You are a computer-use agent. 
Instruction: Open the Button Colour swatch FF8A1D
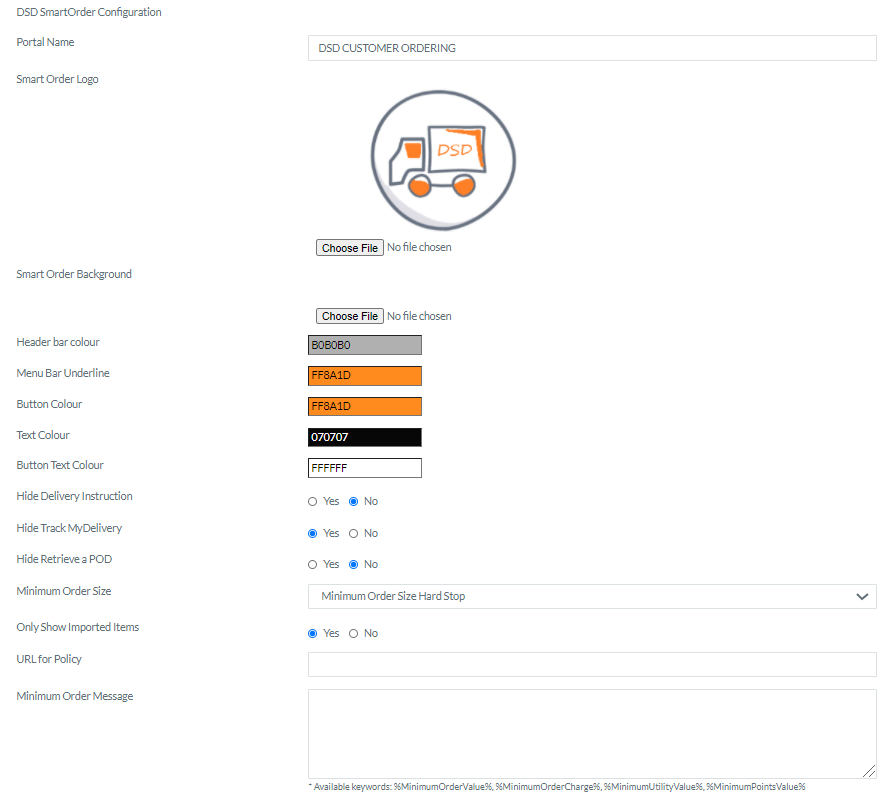coord(365,406)
